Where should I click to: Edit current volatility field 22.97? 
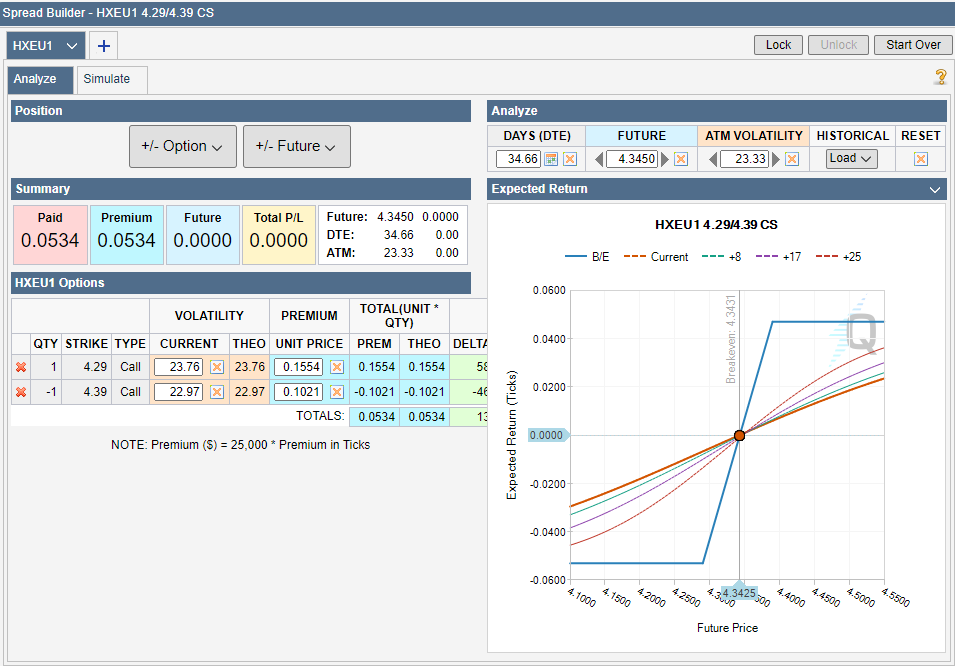point(178,392)
